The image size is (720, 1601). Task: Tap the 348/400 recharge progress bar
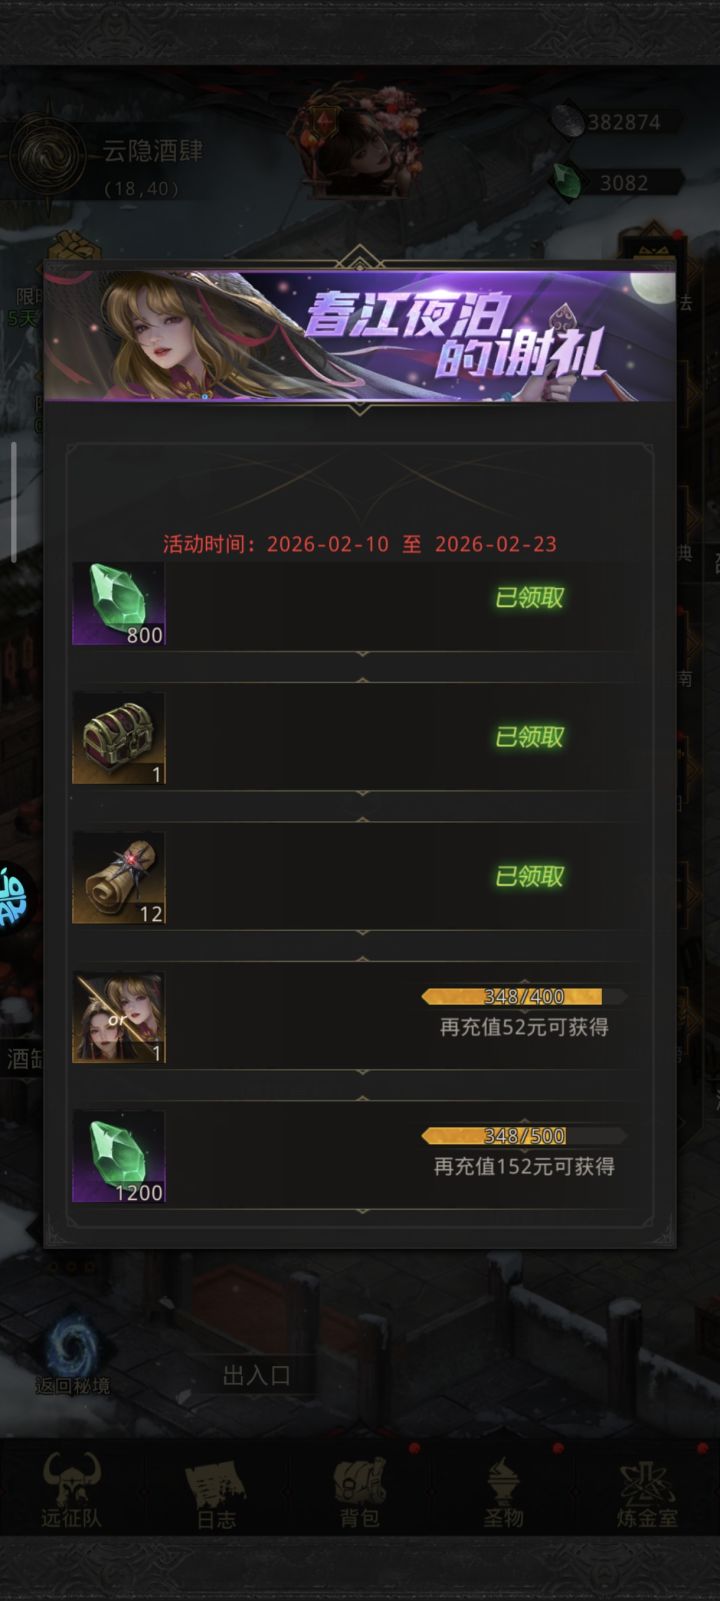click(524, 996)
